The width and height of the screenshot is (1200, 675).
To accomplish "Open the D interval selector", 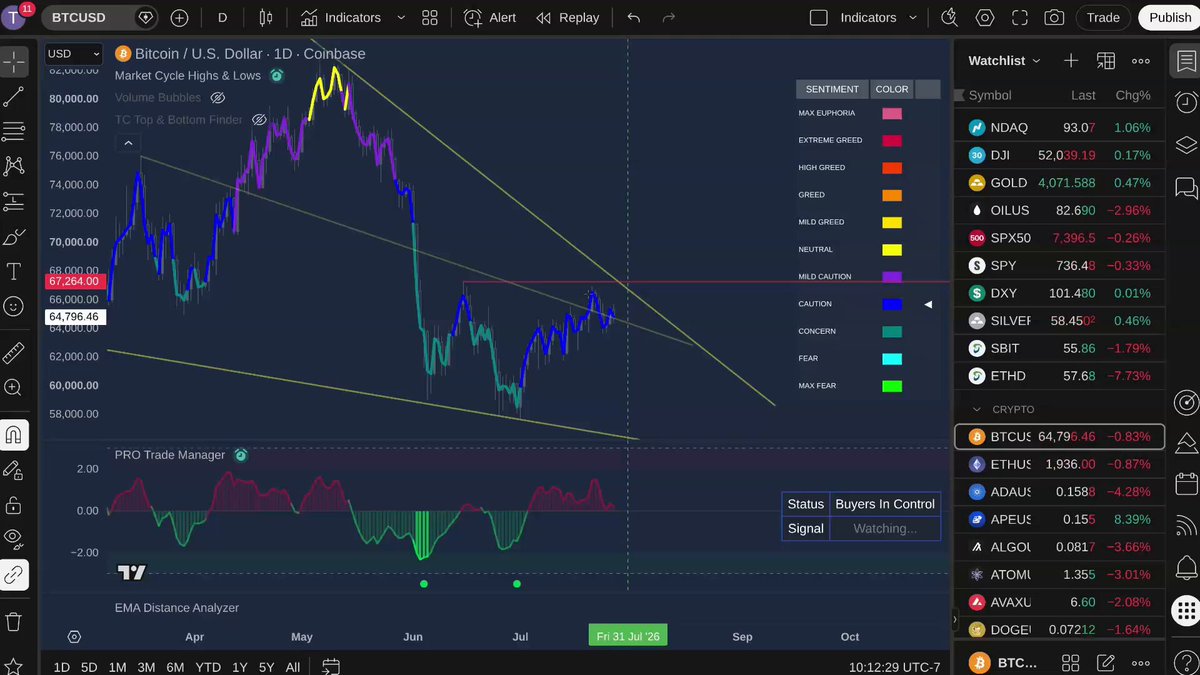I will (222, 18).
